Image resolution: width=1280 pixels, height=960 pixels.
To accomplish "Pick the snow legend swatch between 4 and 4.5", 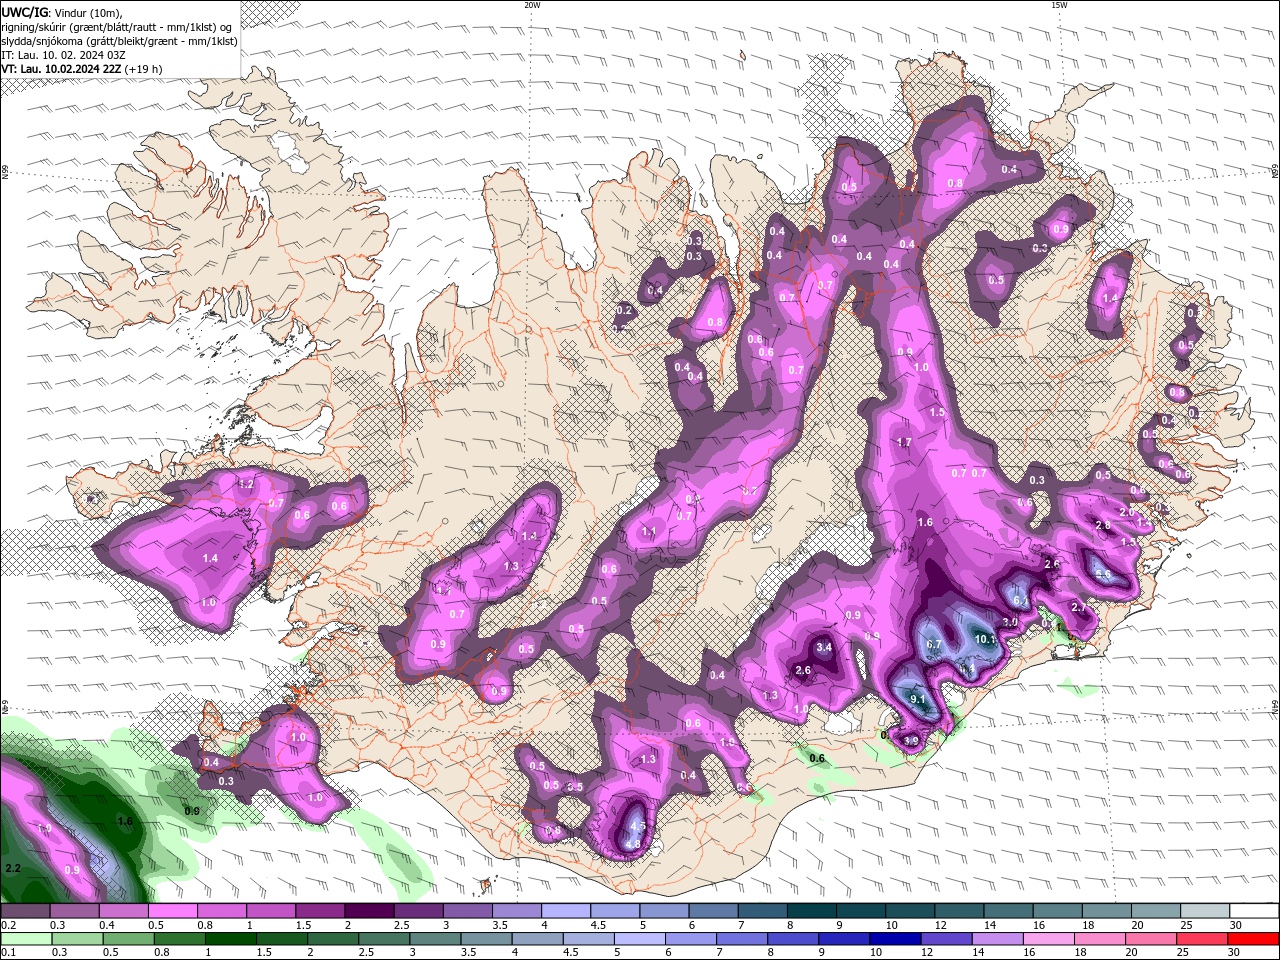I will (566, 911).
